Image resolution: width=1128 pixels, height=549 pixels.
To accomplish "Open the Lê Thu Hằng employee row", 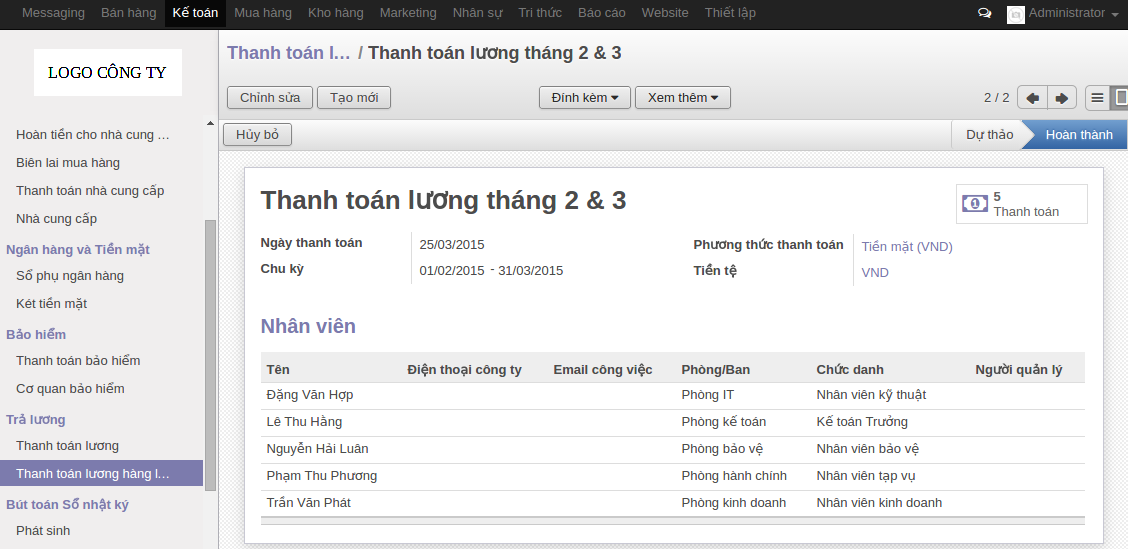I will (304, 422).
